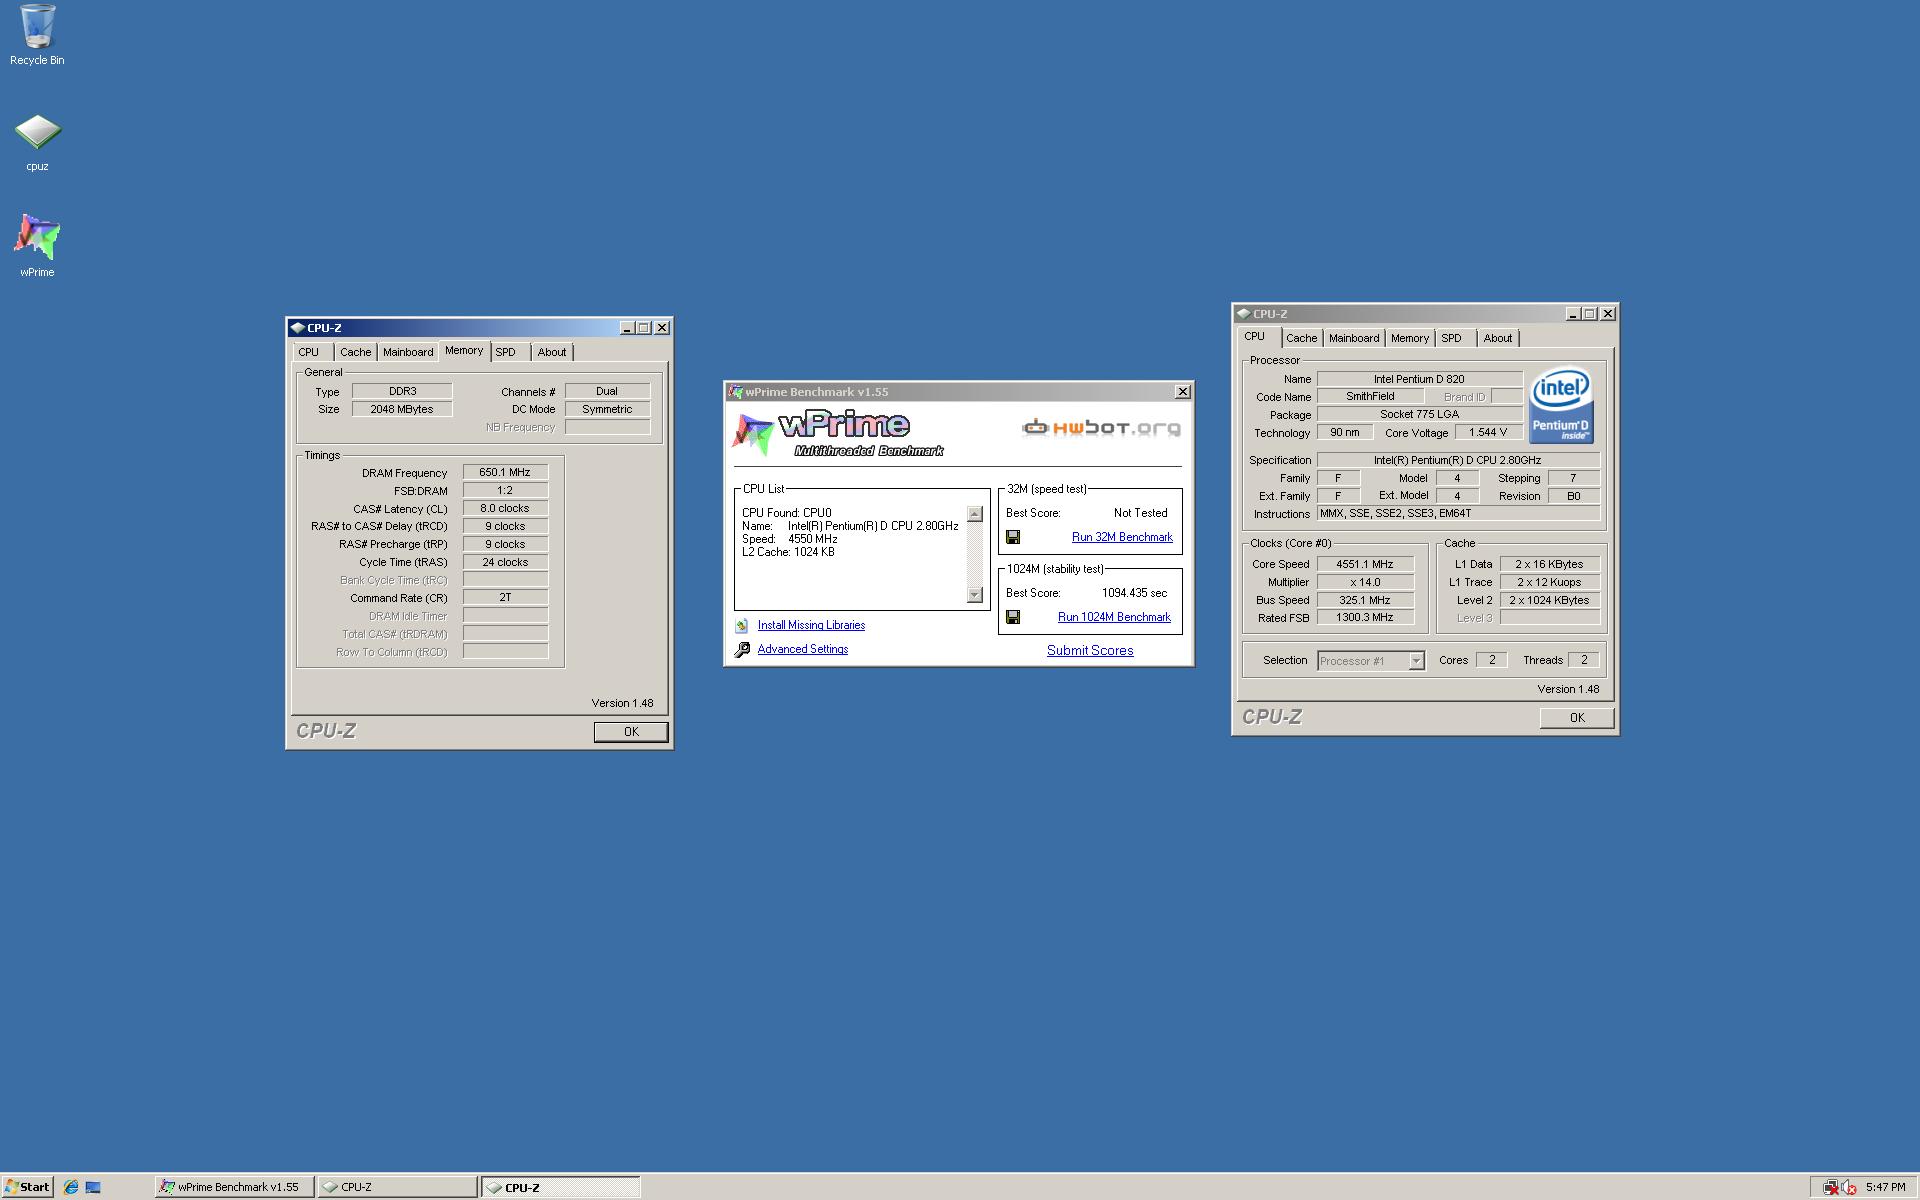Click the floppy save icon under 1024M test
Viewport: 1920px width, 1200px height.
pos(1012,617)
